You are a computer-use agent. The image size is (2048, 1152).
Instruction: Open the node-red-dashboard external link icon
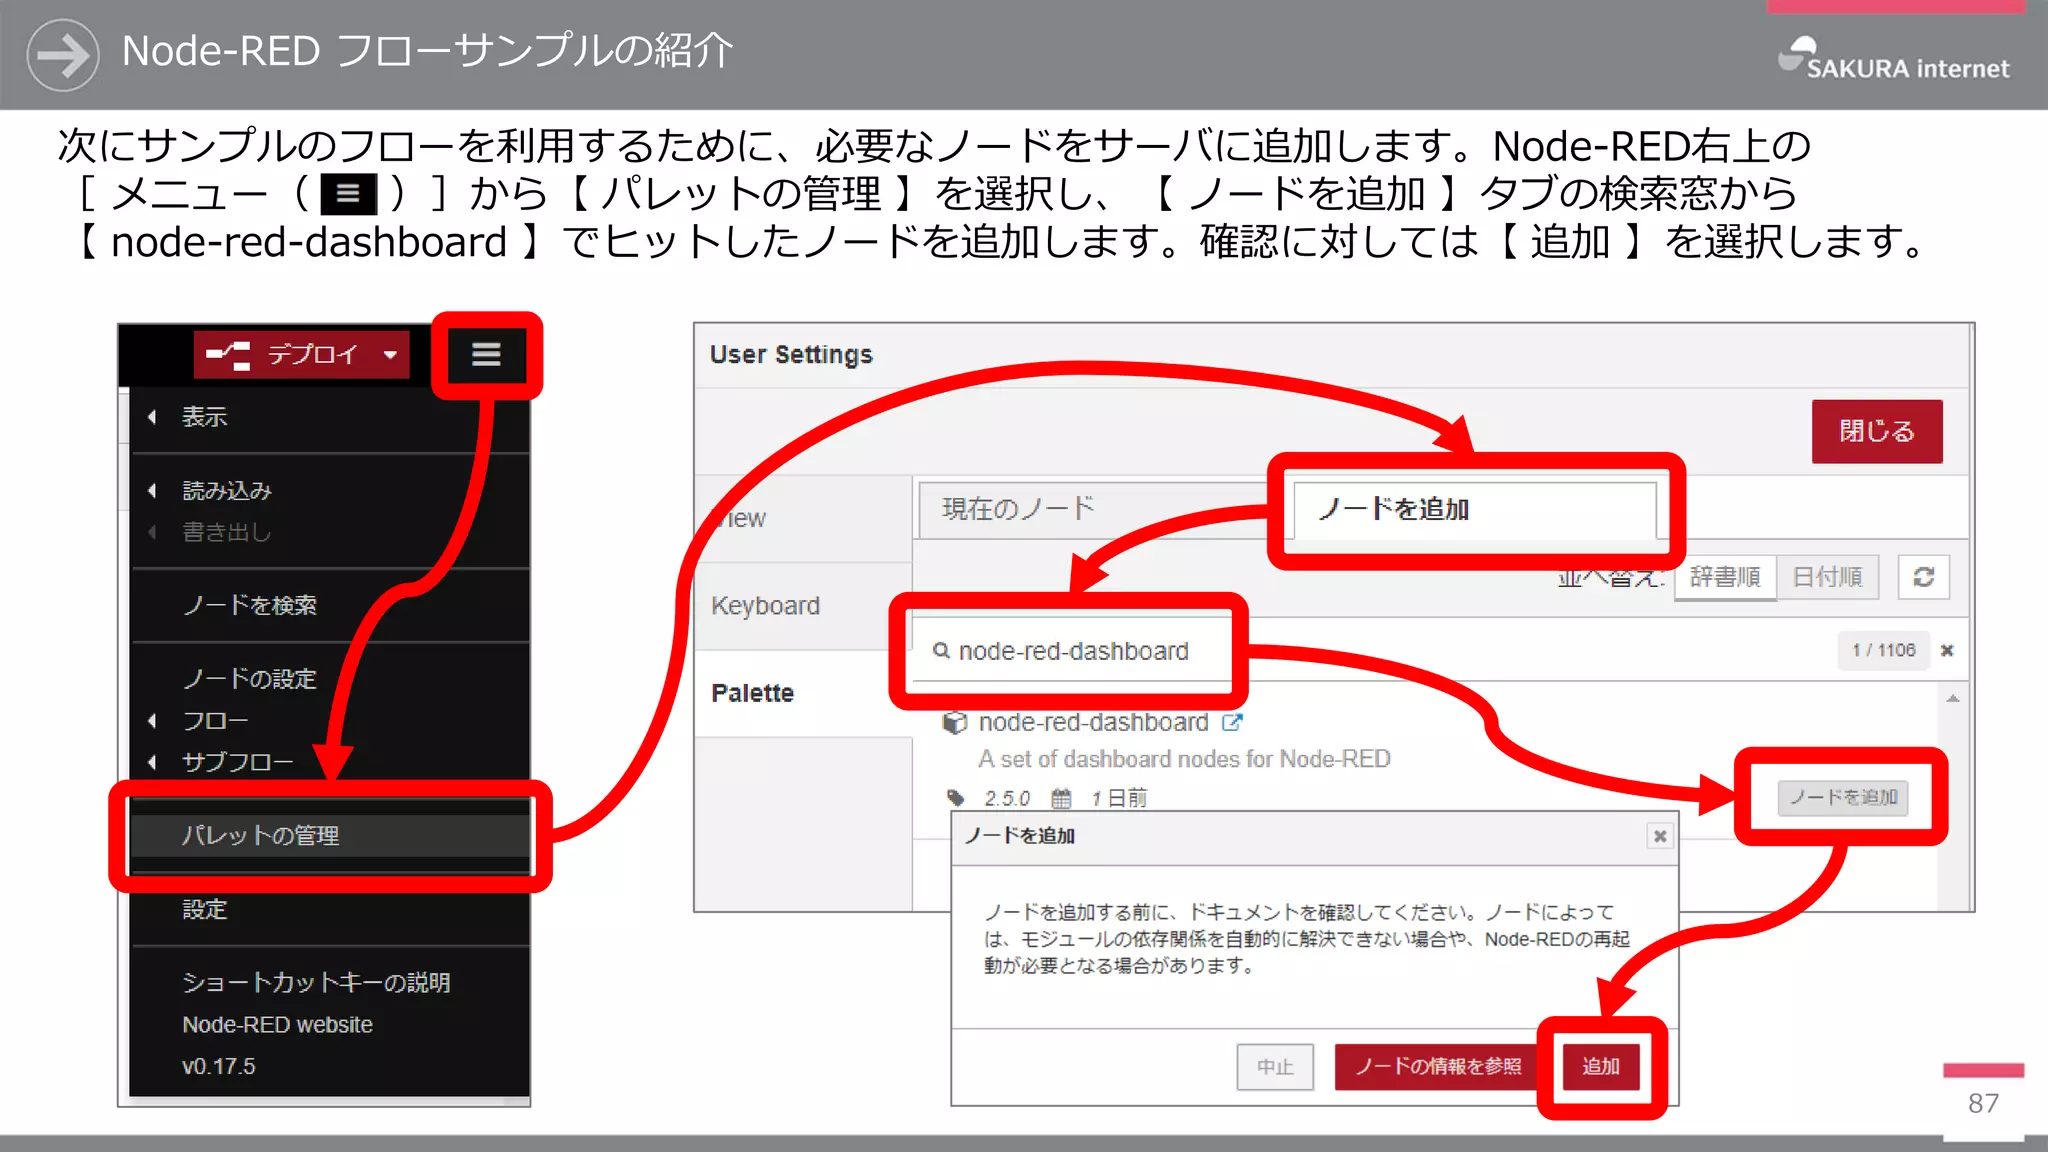(x=1231, y=722)
